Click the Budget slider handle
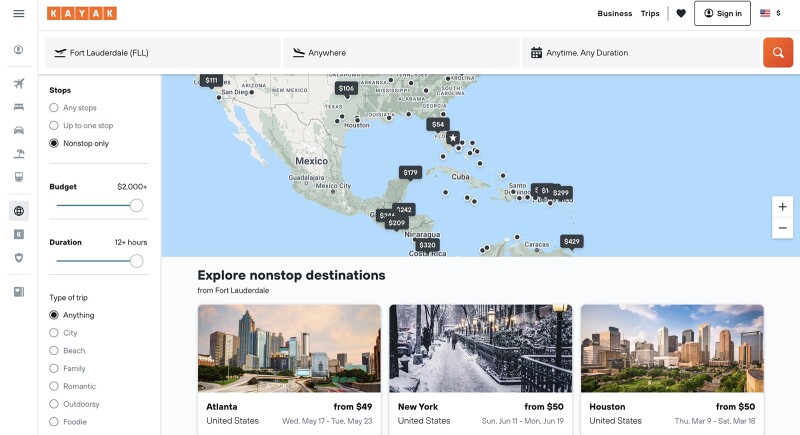This screenshot has width=800, height=435. tap(136, 205)
